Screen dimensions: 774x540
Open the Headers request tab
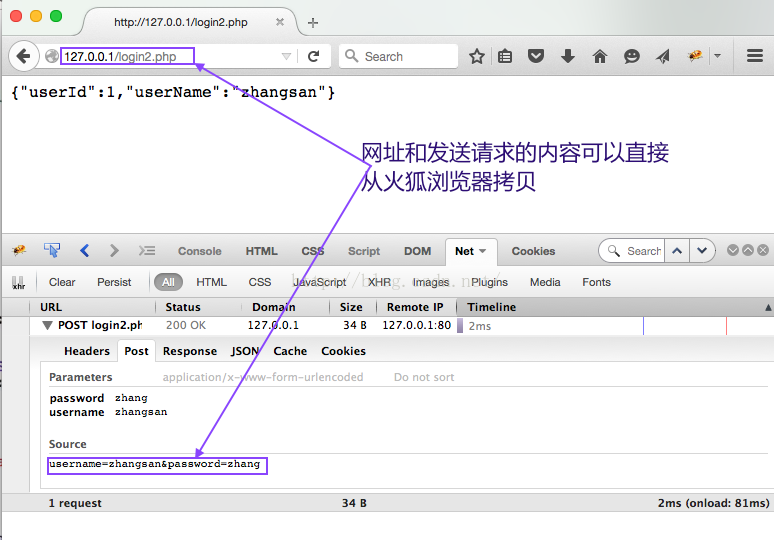tap(87, 351)
